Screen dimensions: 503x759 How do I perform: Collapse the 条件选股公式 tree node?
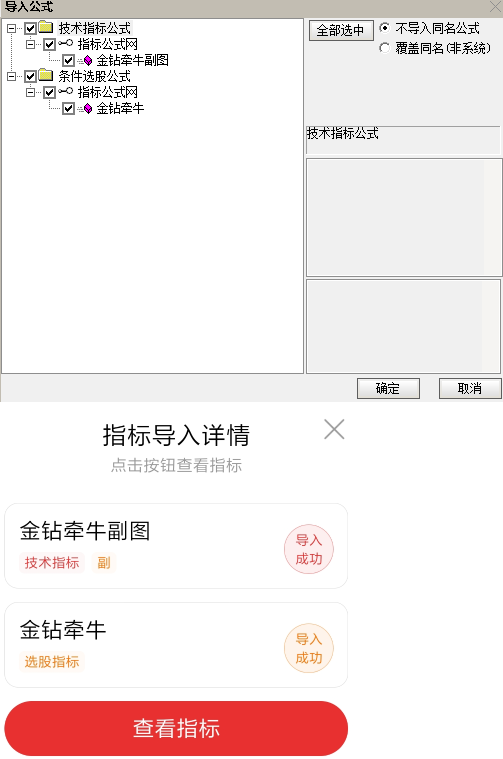tap(12, 76)
